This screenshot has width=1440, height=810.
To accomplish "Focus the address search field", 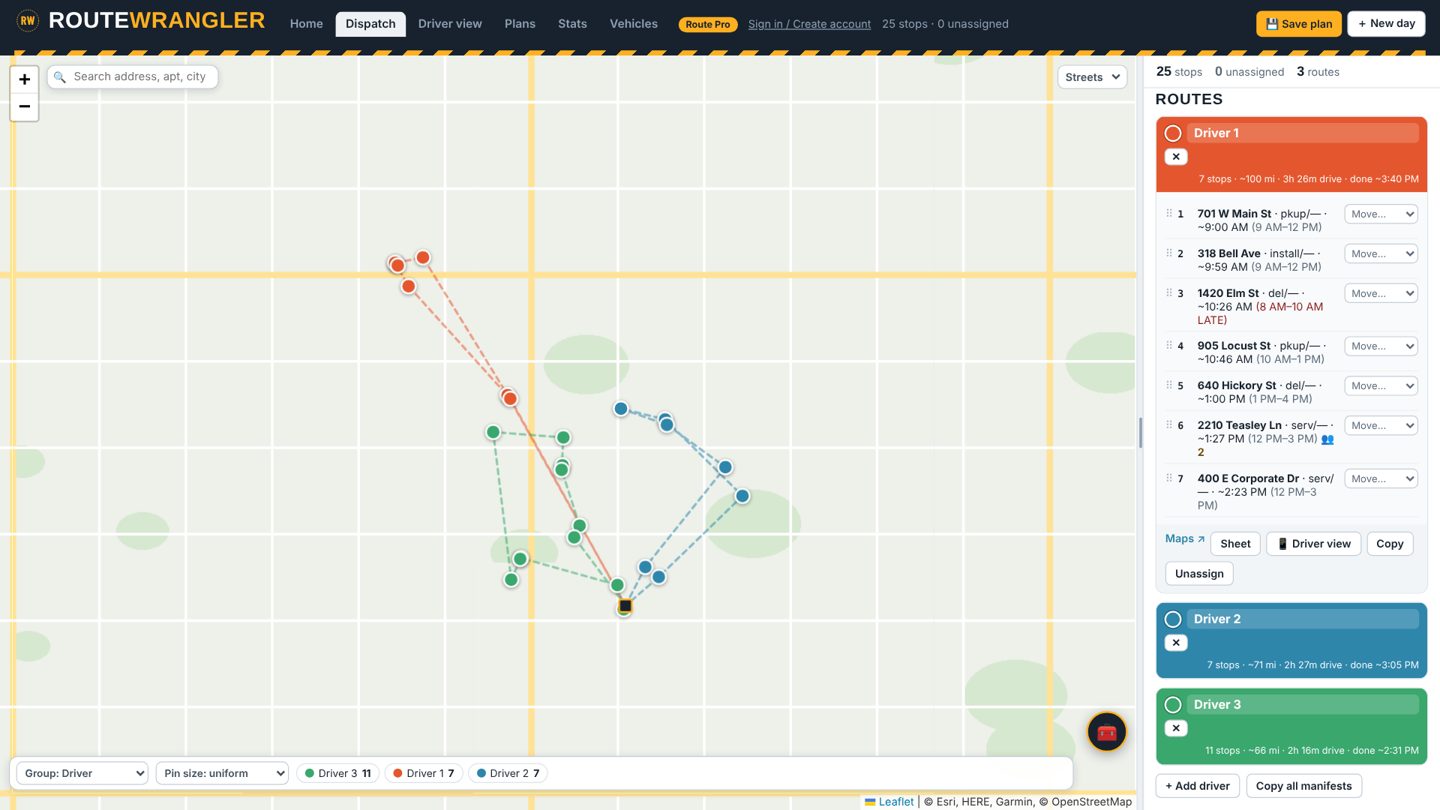I will click(x=133, y=77).
